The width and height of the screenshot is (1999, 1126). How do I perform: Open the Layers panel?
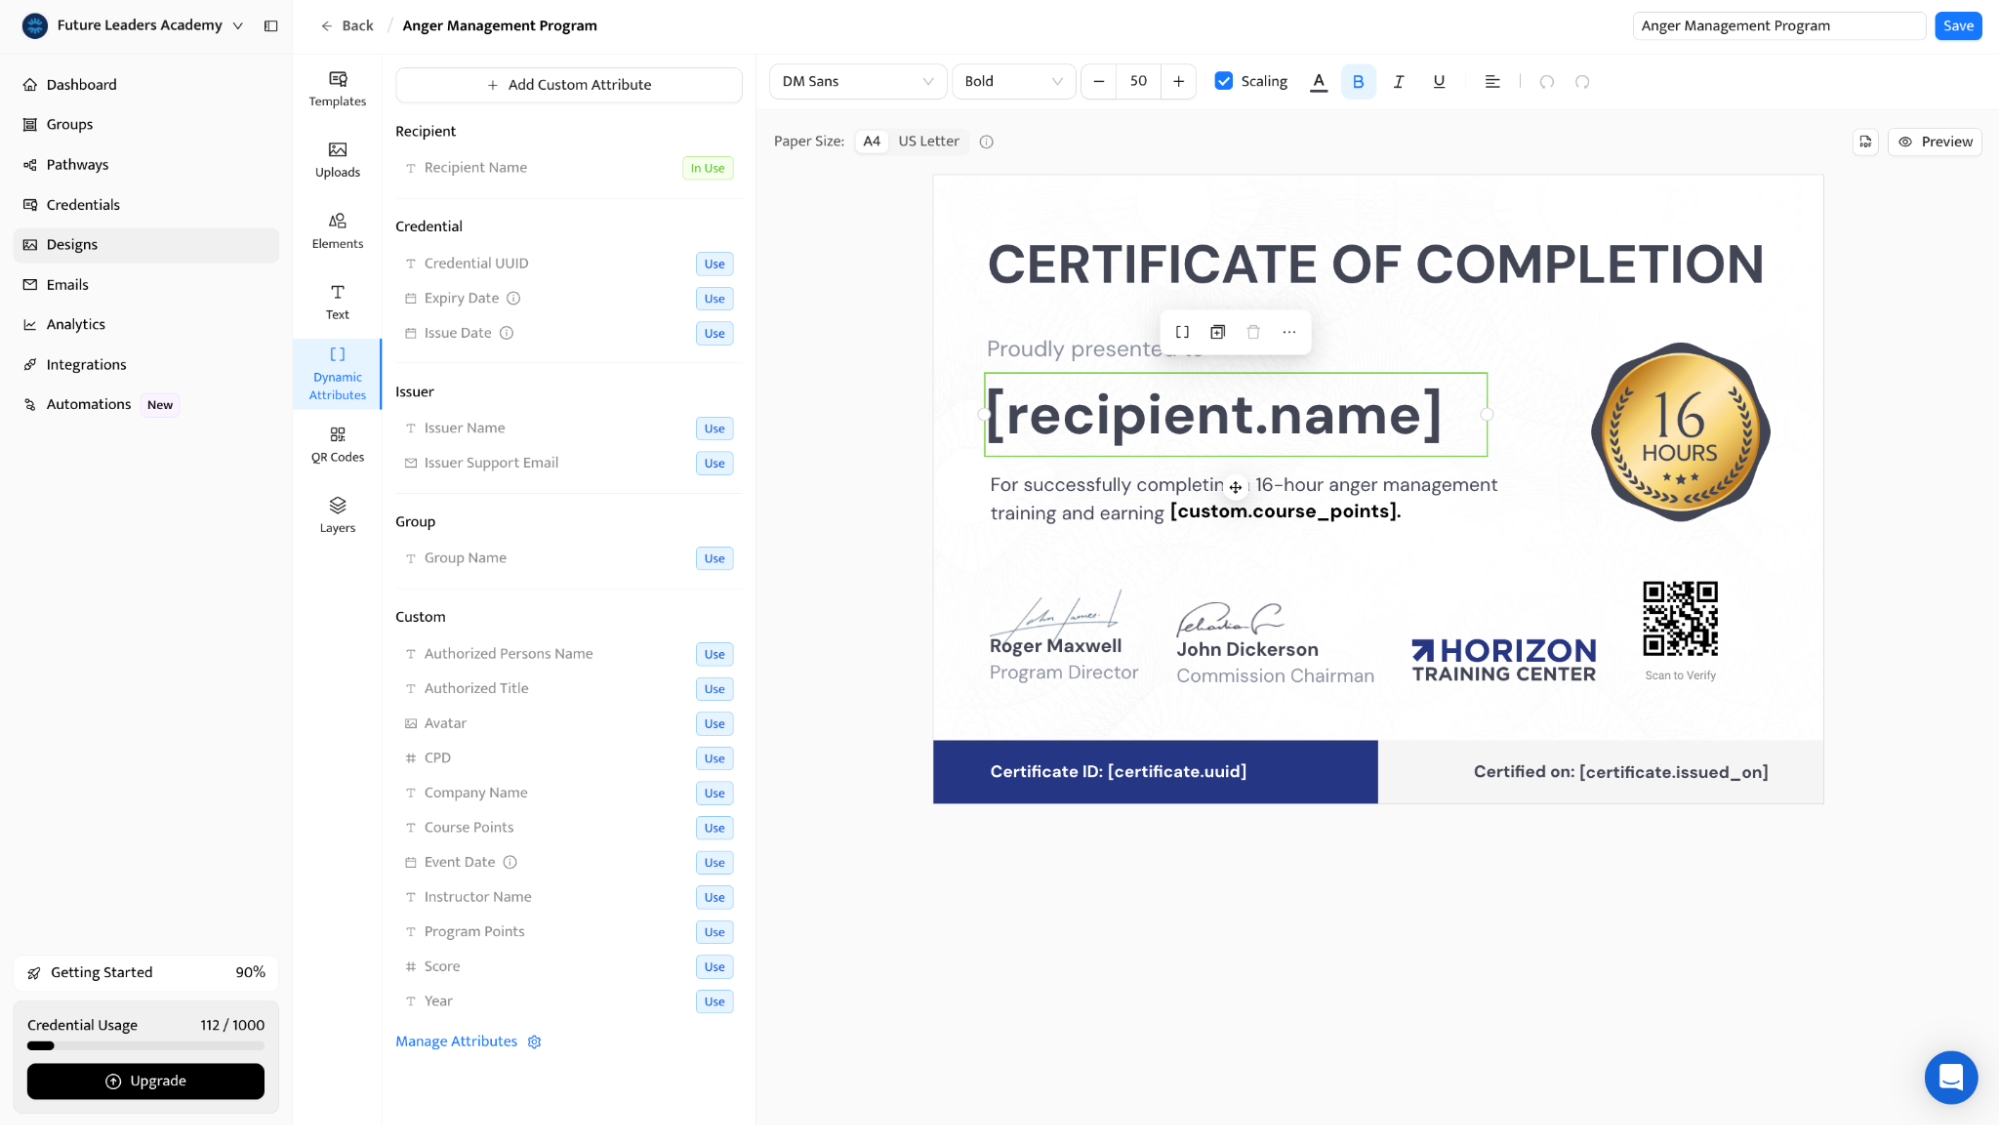337,514
